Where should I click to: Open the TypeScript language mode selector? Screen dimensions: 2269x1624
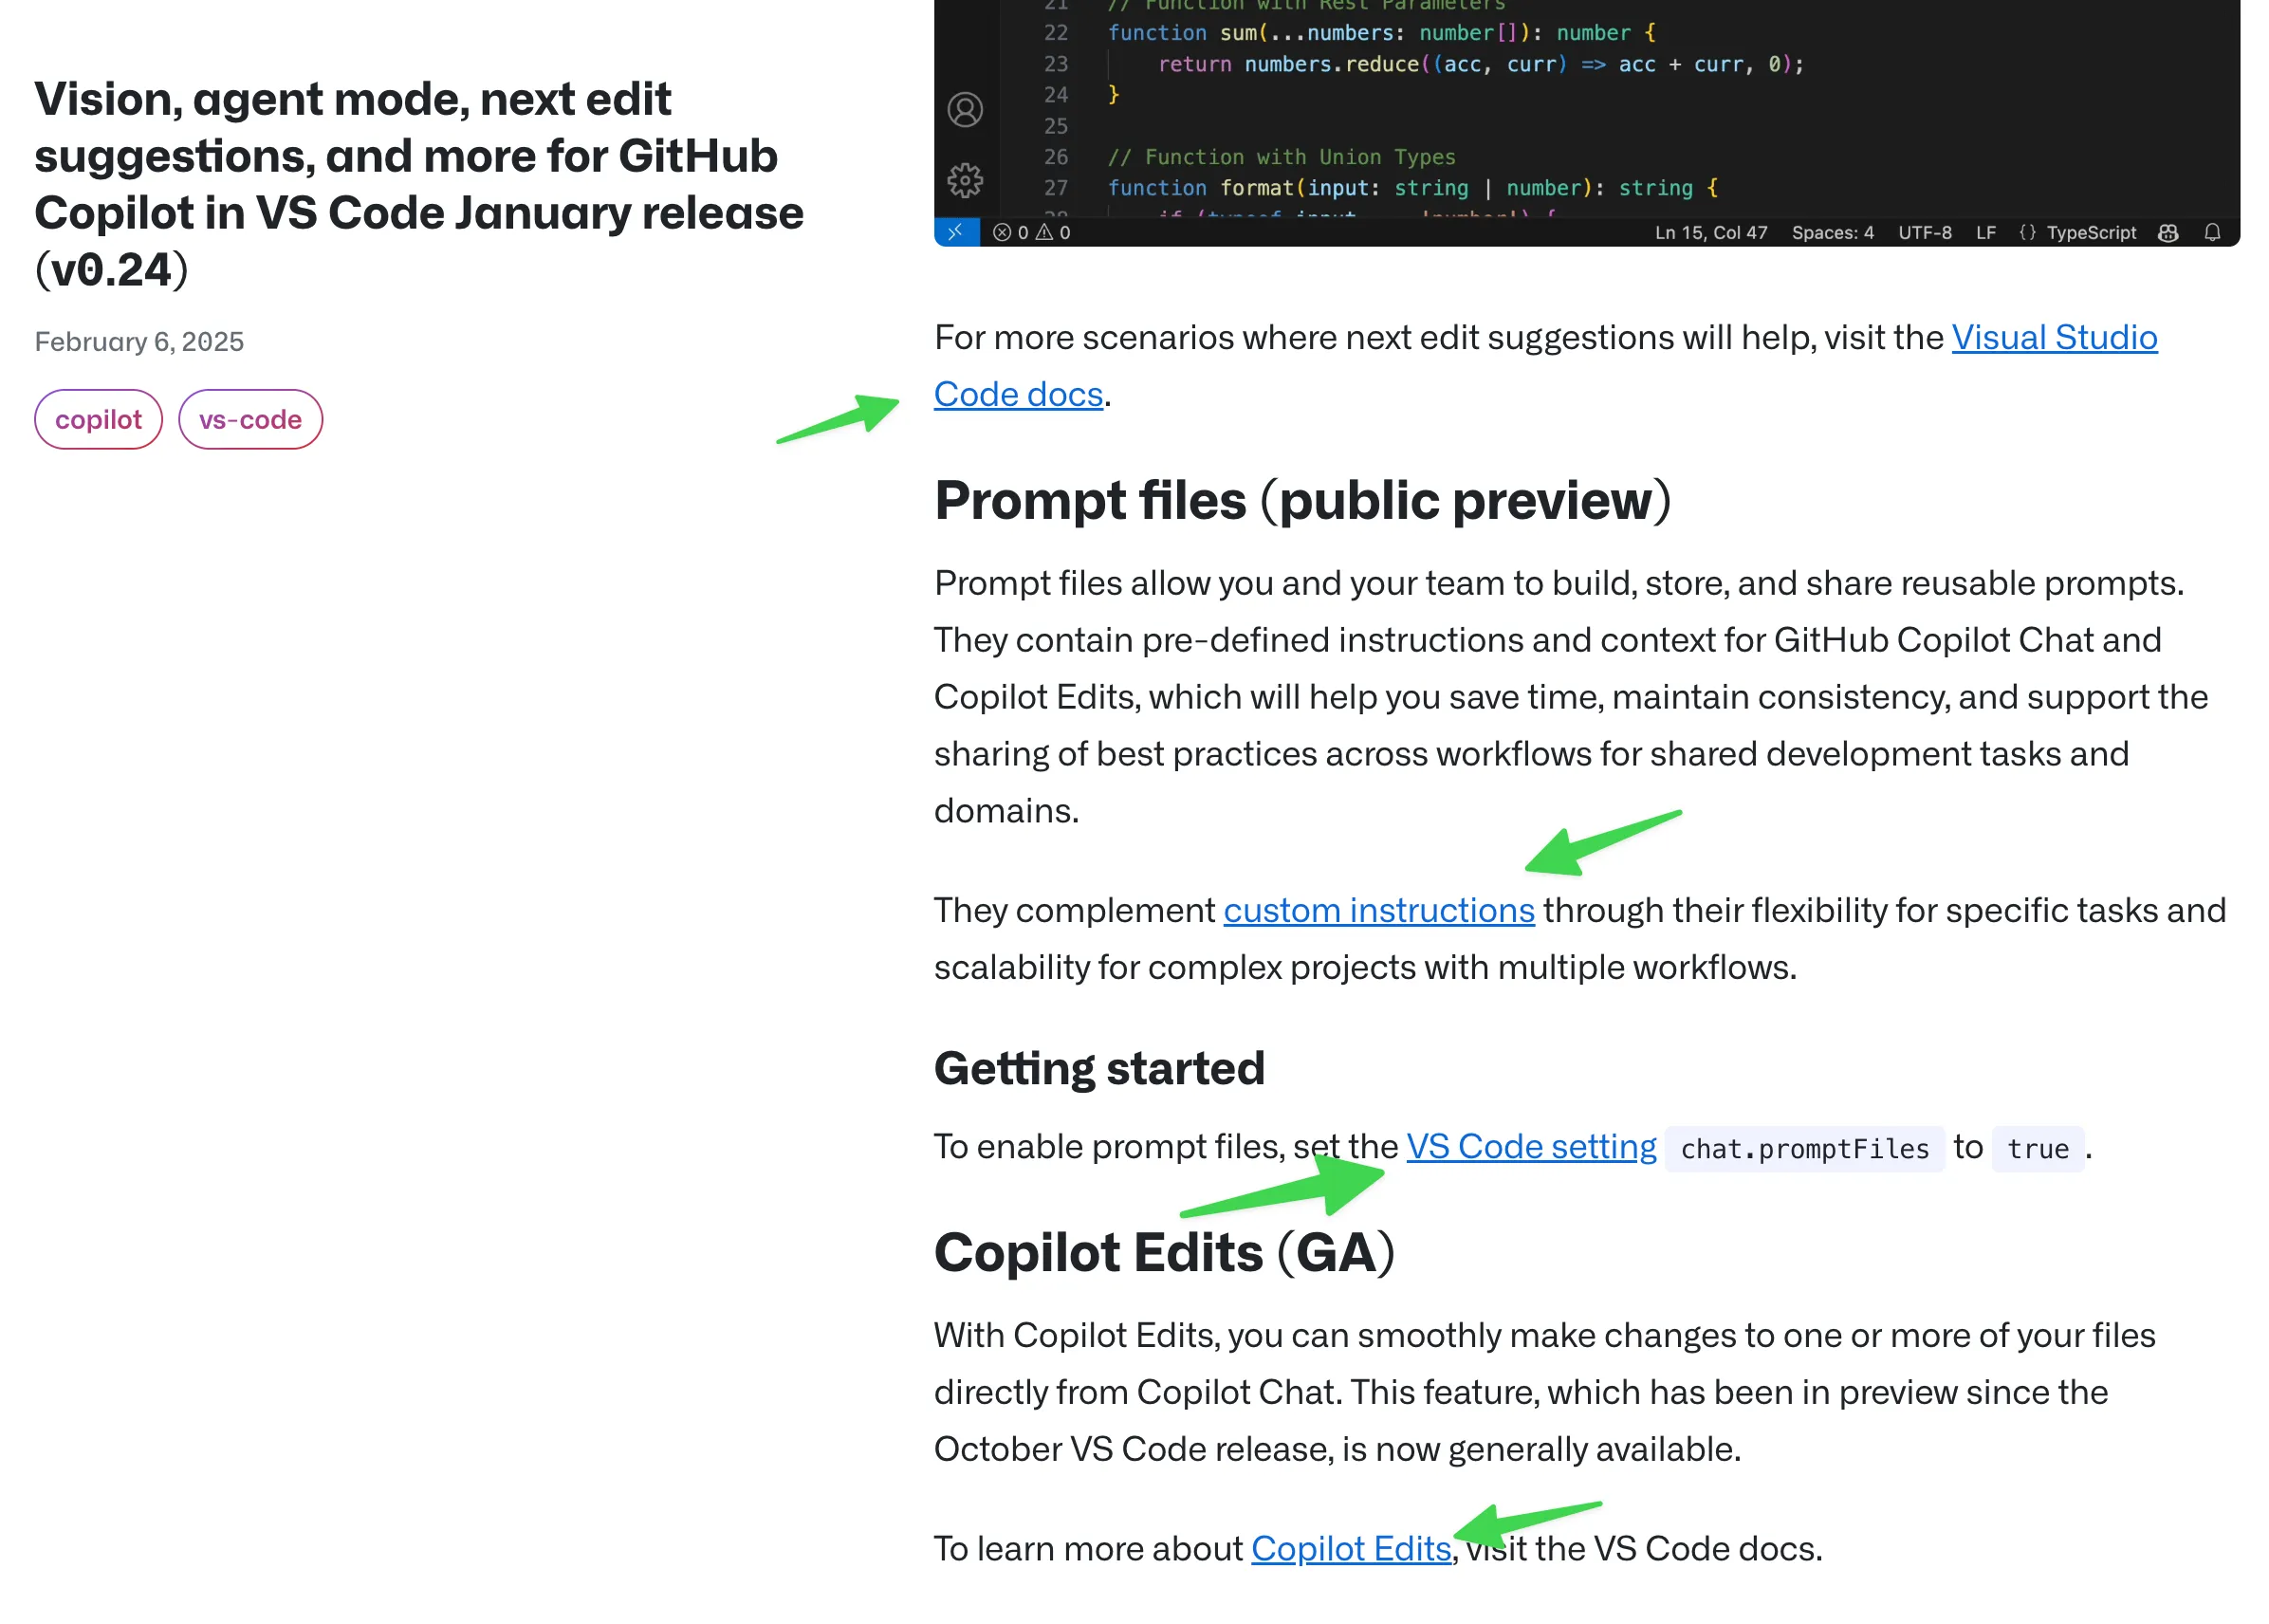click(2093, 232)
